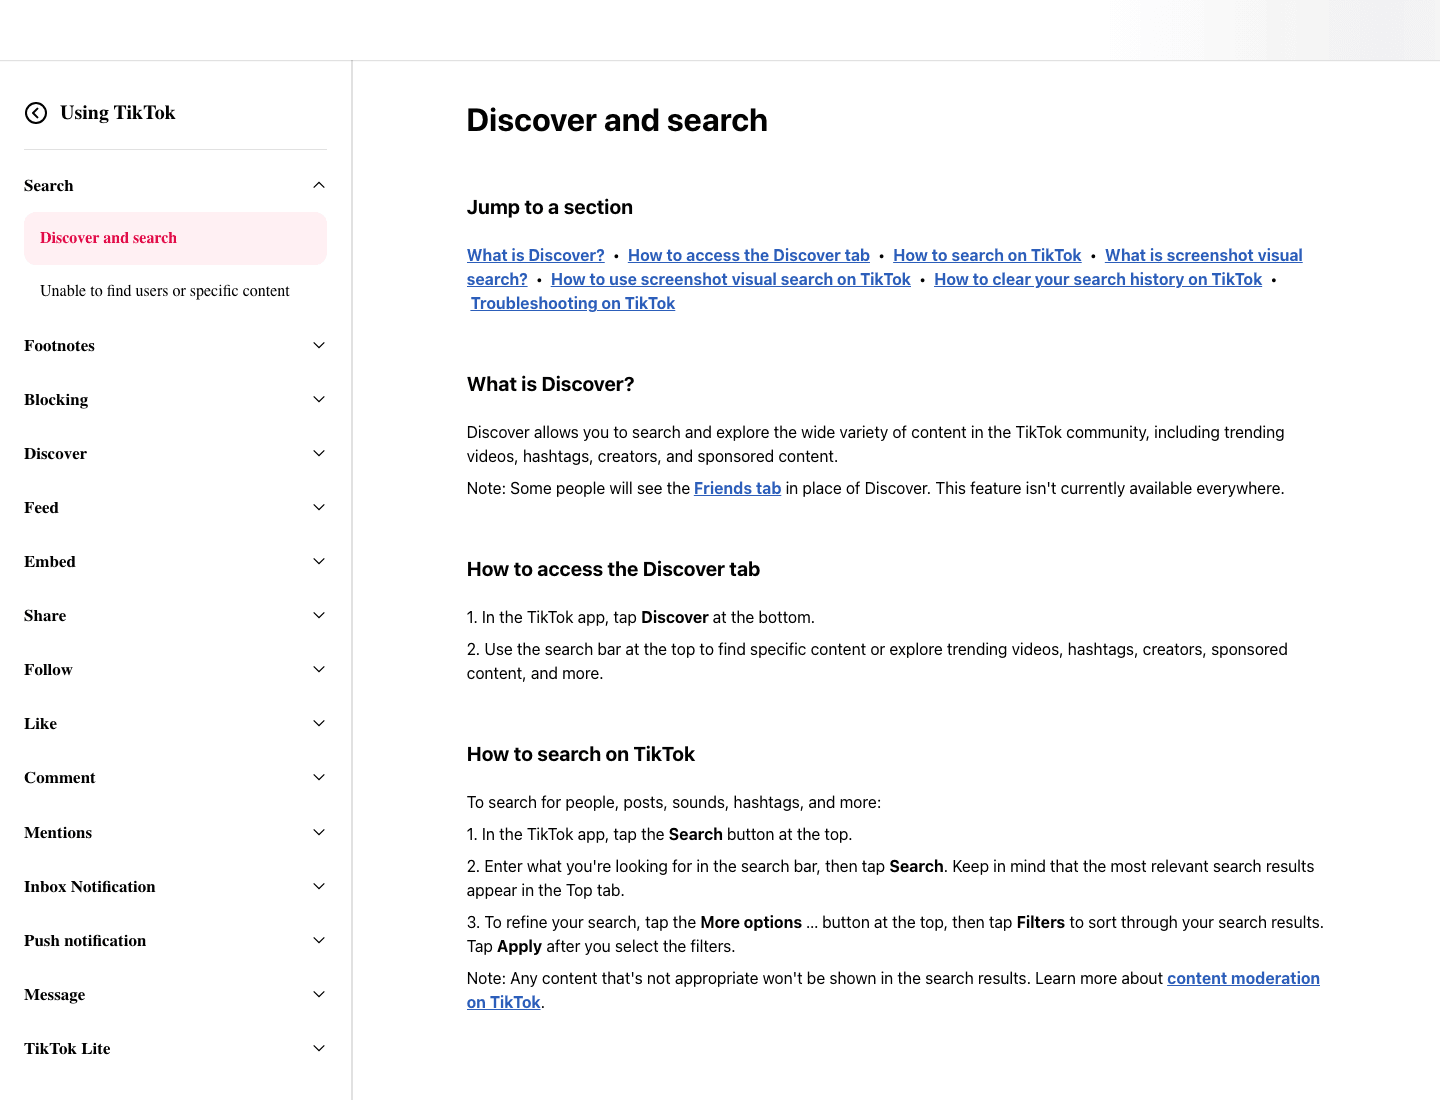Jump to How to access the Discover tab
The width and height of the screenshot is (1440, 1100).
pyautogui.click(x=749, y=255)
